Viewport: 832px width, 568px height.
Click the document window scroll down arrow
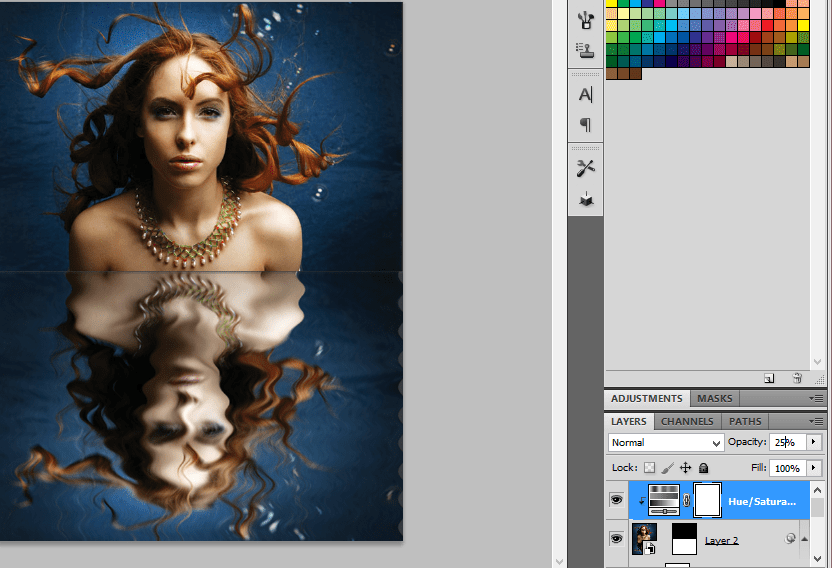[x=559, y=561]
